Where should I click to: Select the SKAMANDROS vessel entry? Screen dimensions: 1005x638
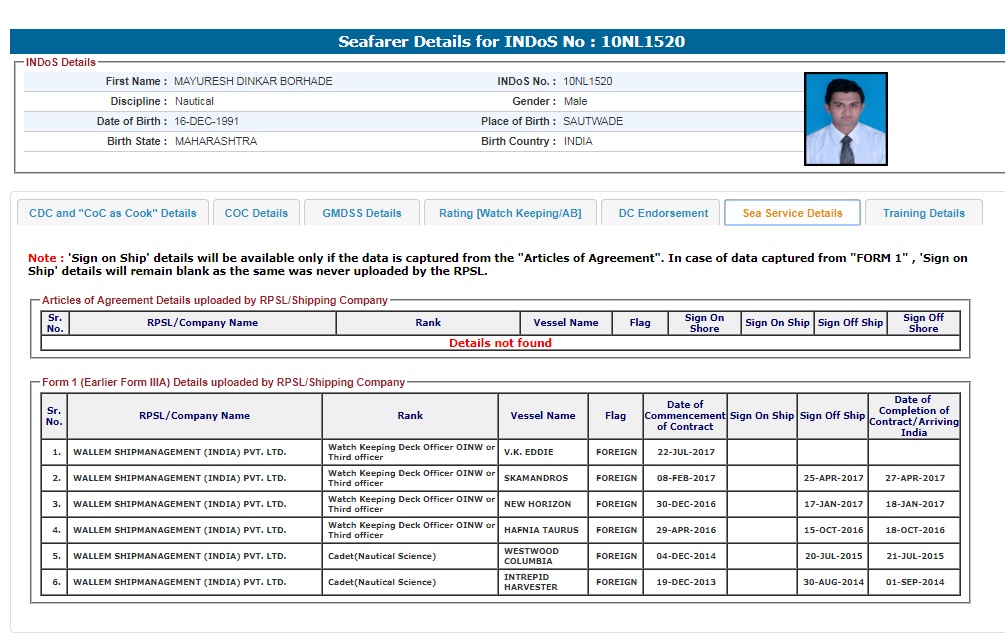point(535,478)
